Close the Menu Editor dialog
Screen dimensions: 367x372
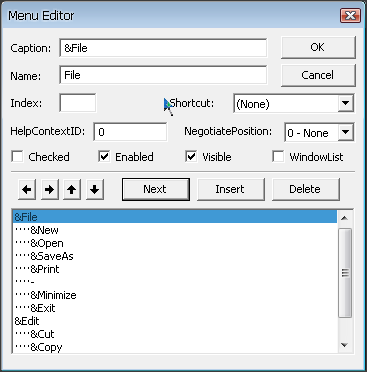click(350, 16)
